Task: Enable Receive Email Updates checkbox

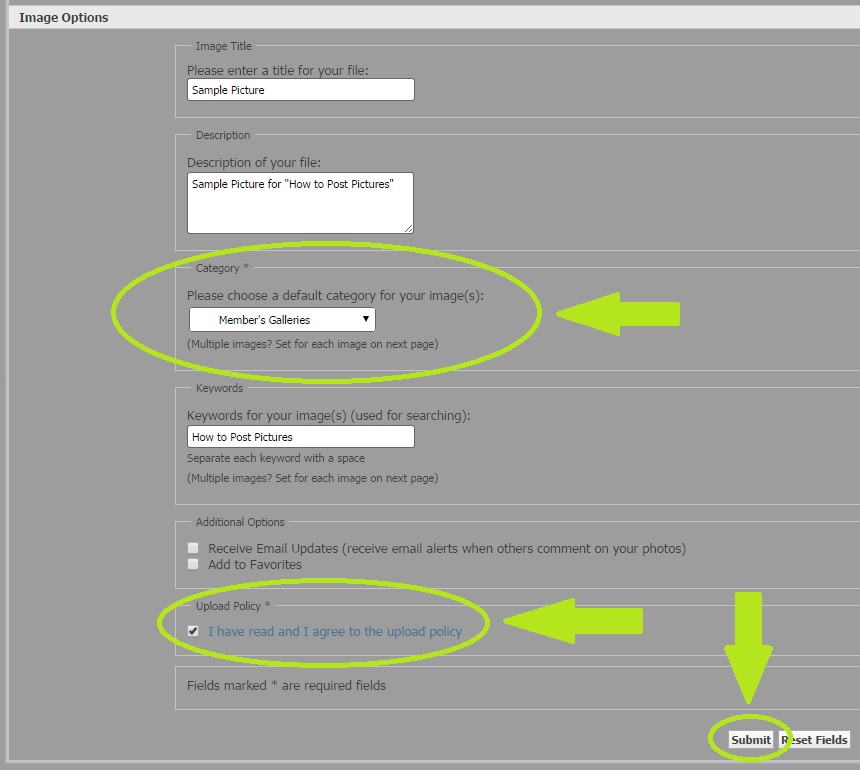Action: 193,549
